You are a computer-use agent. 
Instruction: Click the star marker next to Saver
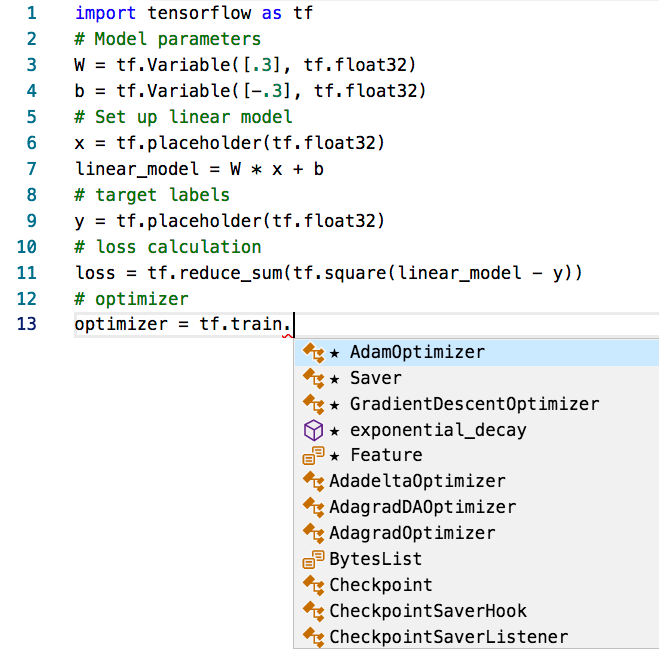click(x=335, y=379)
